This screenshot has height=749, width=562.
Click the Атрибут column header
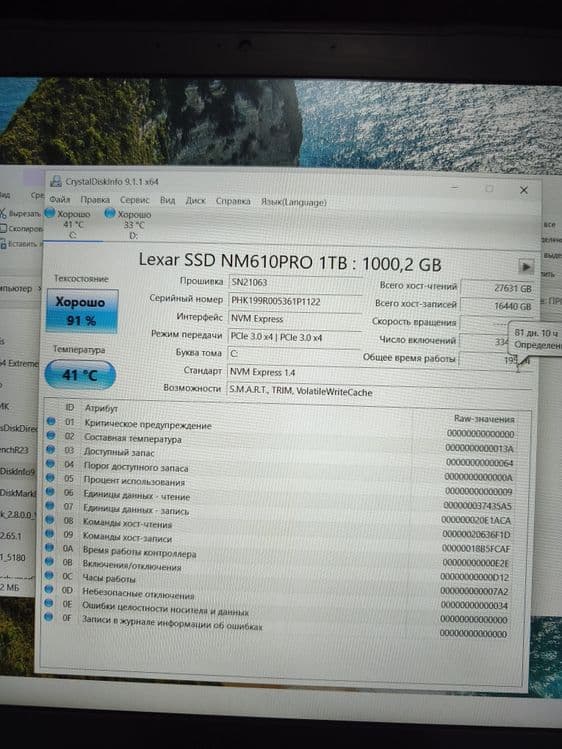pos(101,408)
